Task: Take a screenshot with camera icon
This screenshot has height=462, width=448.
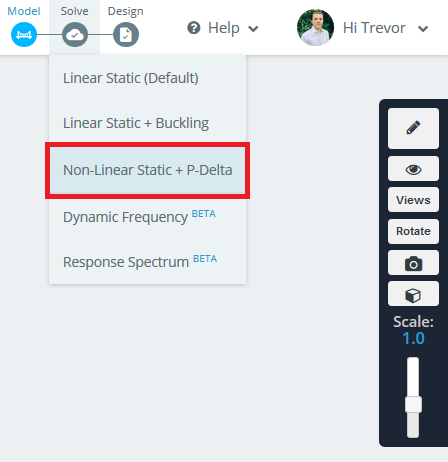Action: click(x=413, y=263)
